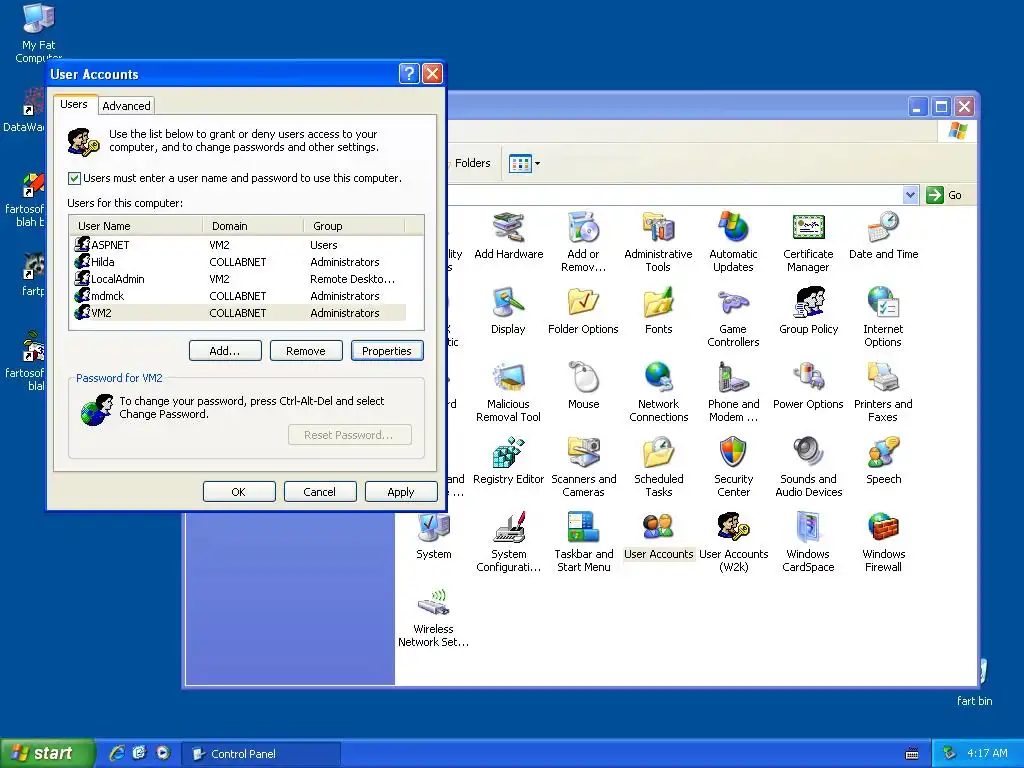Sort by Domain column header
This screenshot has height=768, width=1024.
coord(253,226)
